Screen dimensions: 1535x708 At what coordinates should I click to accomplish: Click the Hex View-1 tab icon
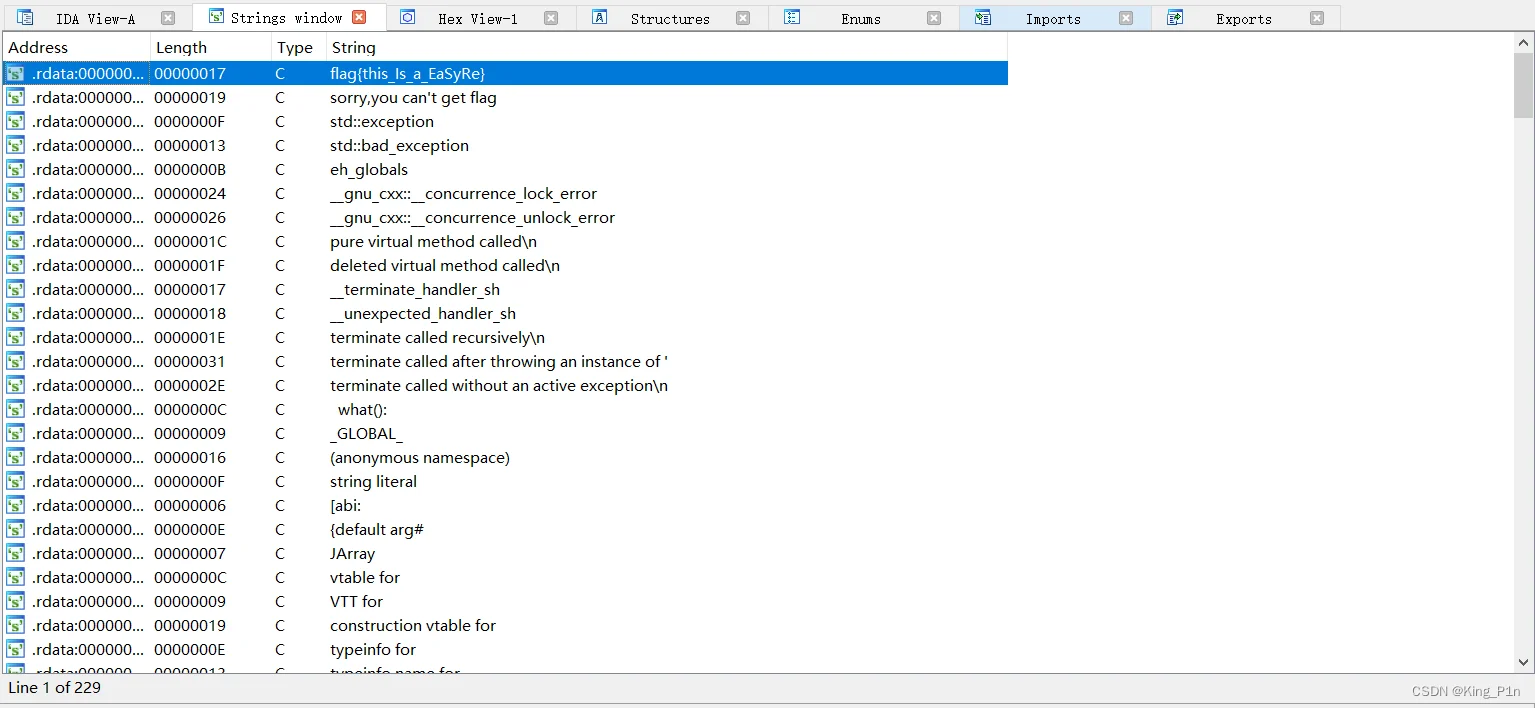coord(408,18)
